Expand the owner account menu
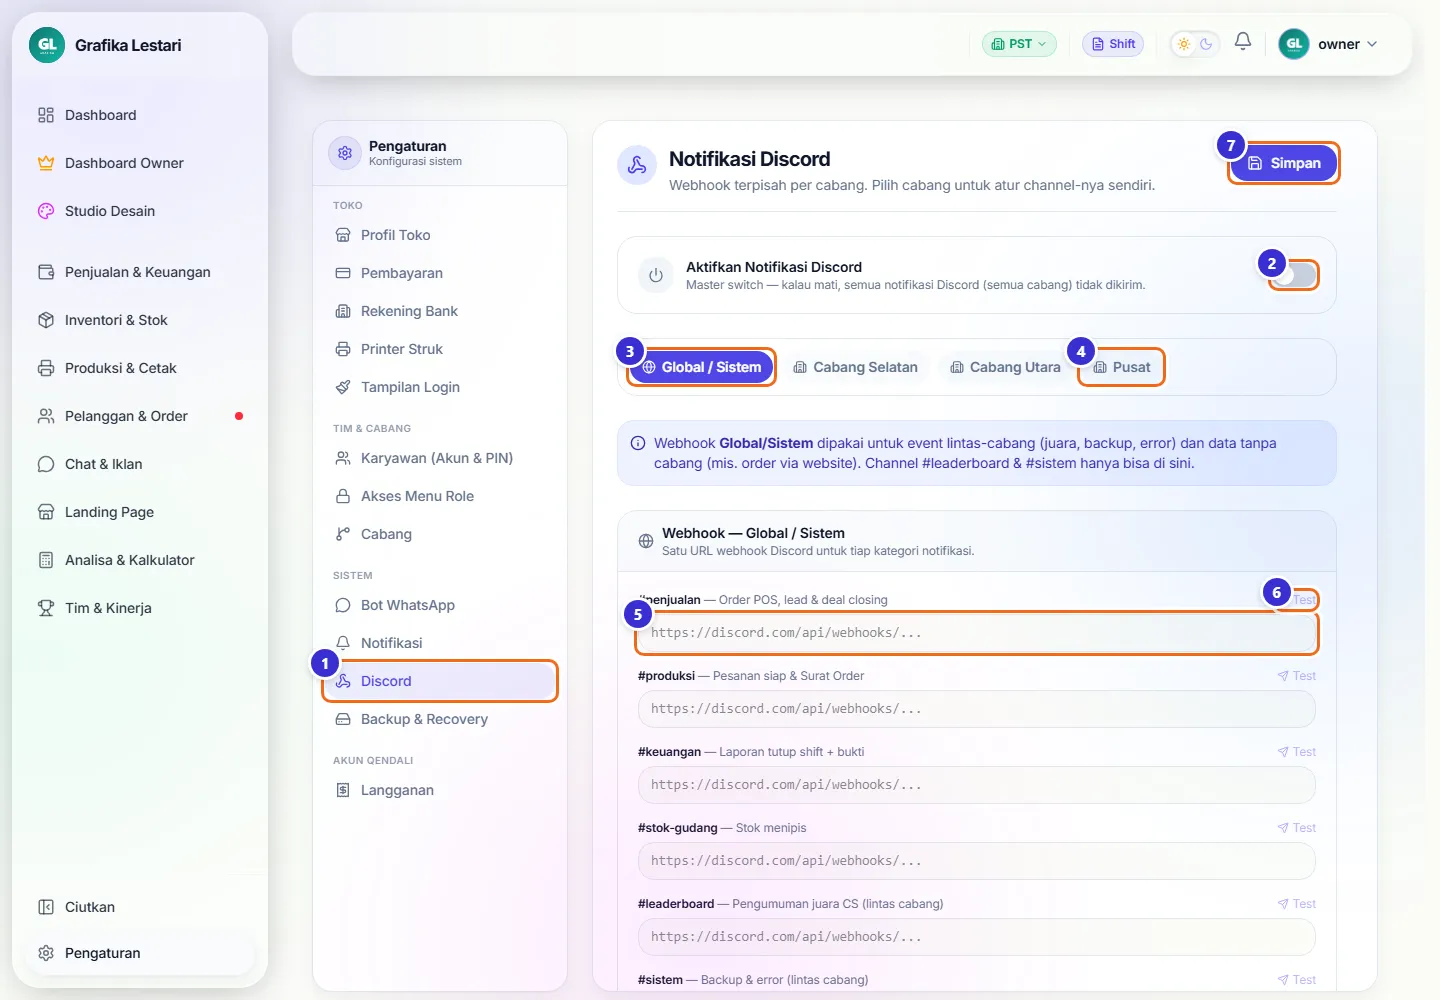Screen dimensions: 1440x1000 pyautogui.click(x=1329, y=44)
